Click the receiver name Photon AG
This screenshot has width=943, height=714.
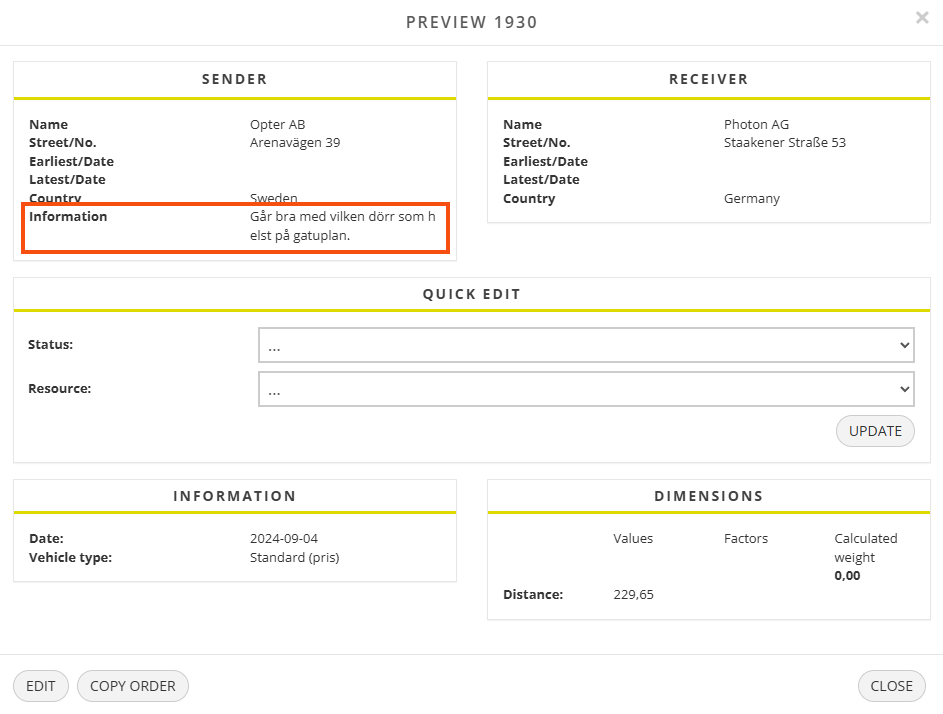point(756,125)
